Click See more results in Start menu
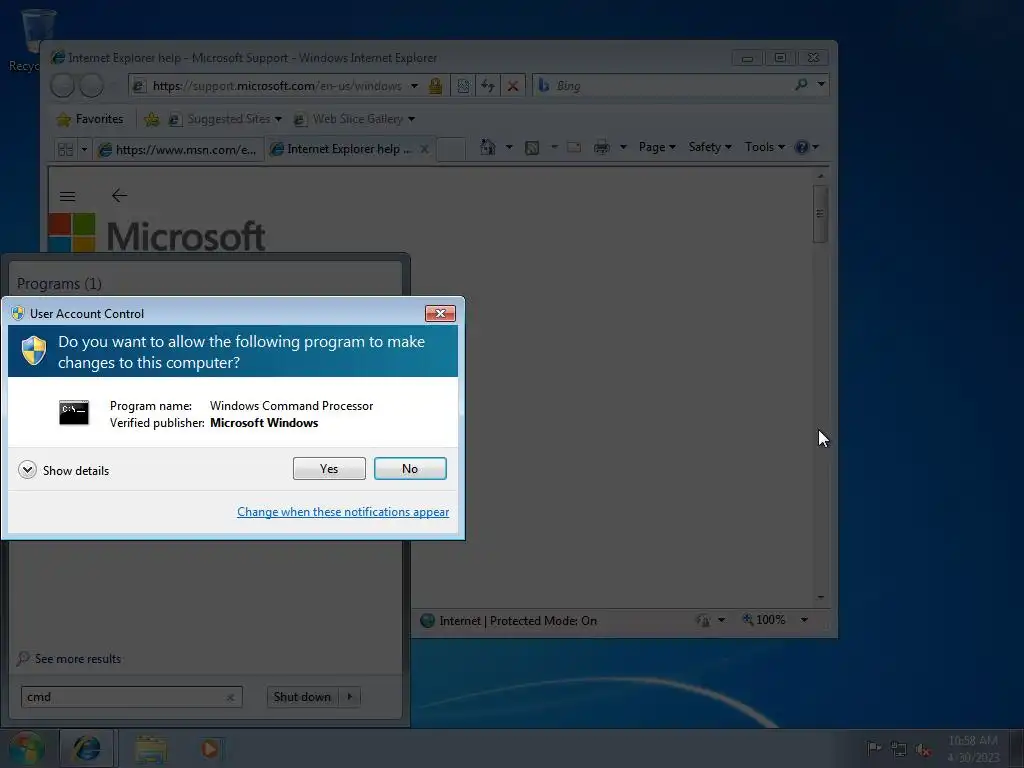This screenshot has width=1024, height=768. coord(78,658)
